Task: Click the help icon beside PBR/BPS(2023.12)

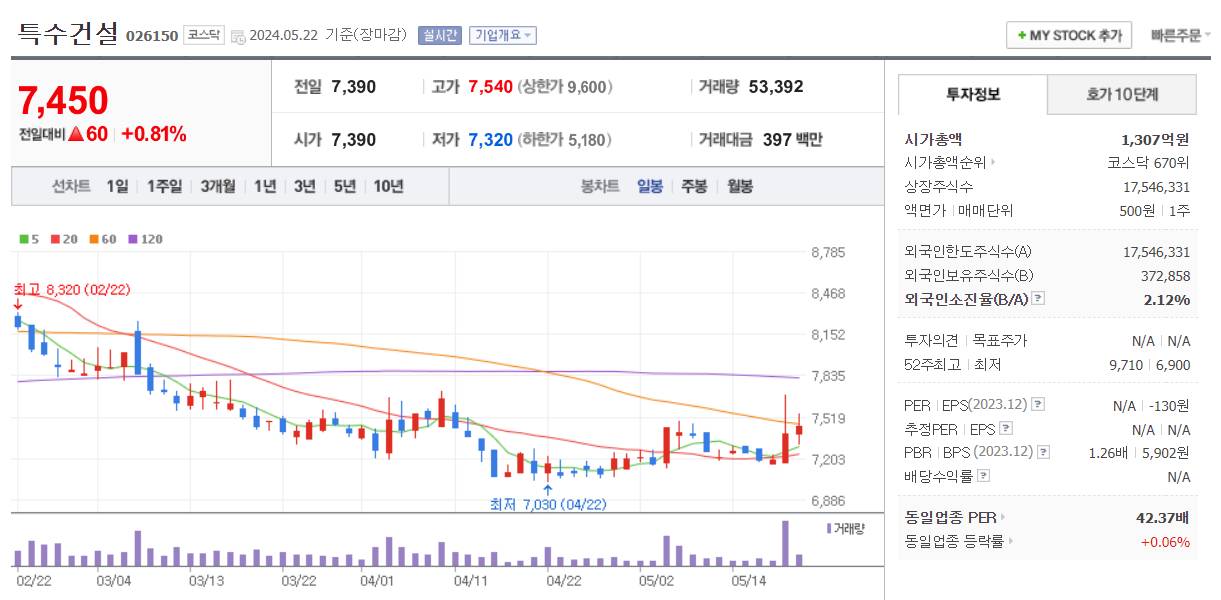Action: (x=1042, y=452)
